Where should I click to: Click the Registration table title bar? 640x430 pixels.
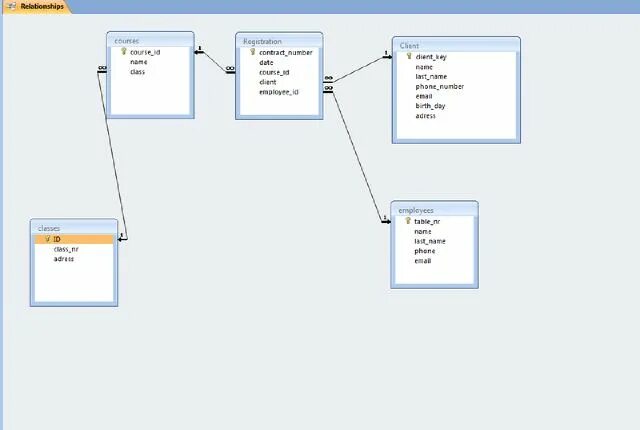point(279,41)
